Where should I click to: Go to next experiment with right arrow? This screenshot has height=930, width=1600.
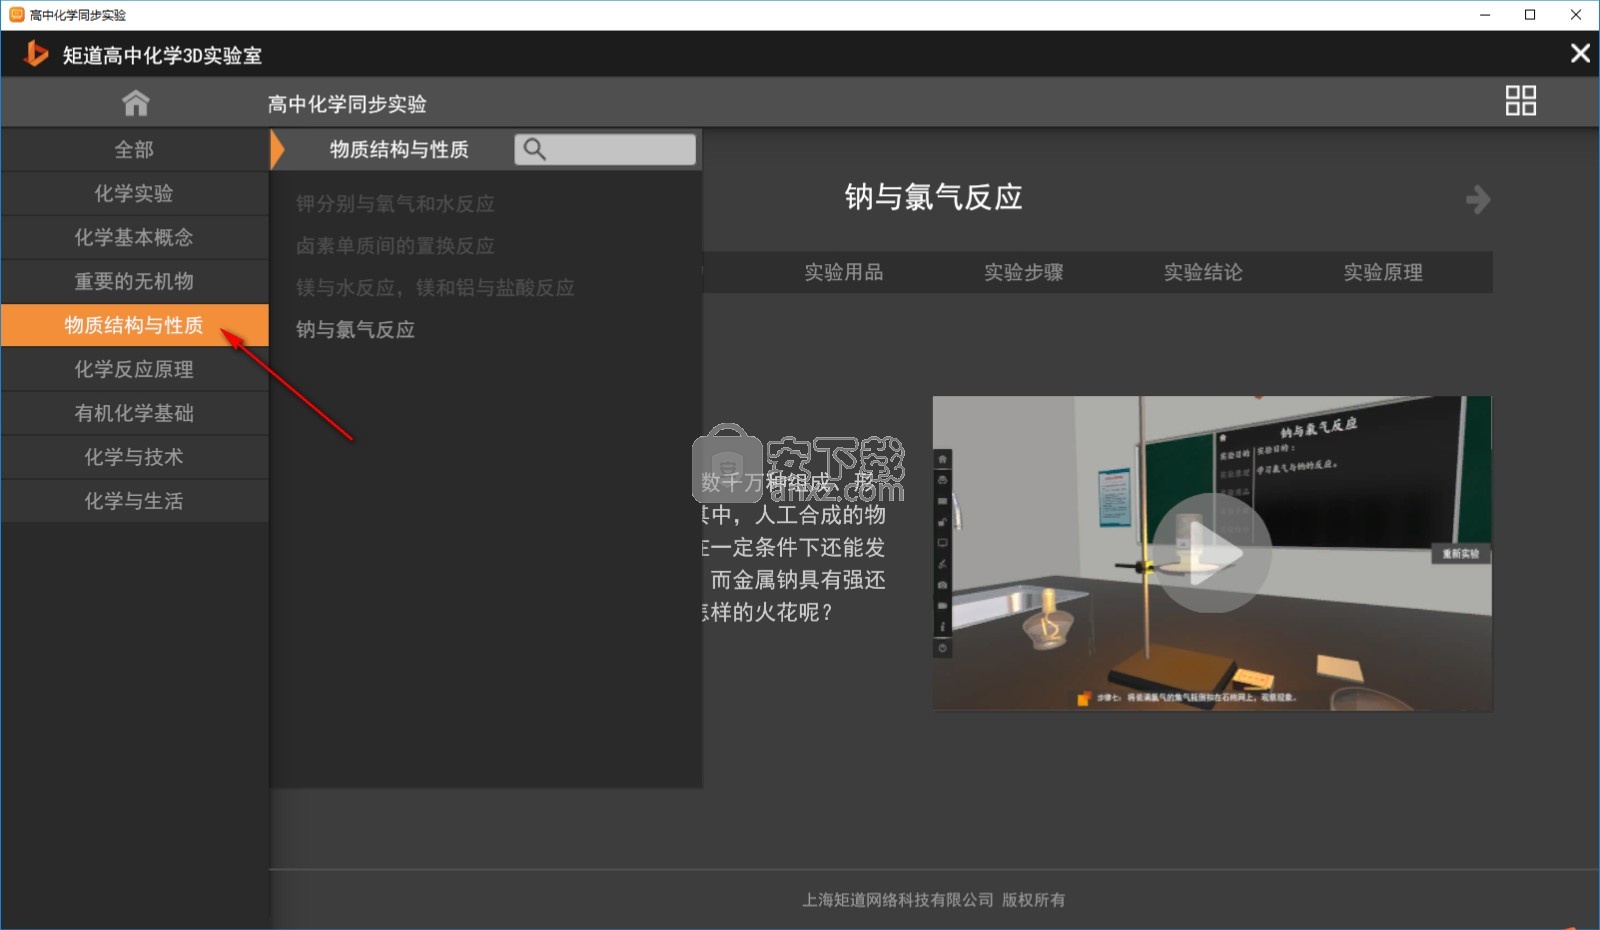(1478, 199)
